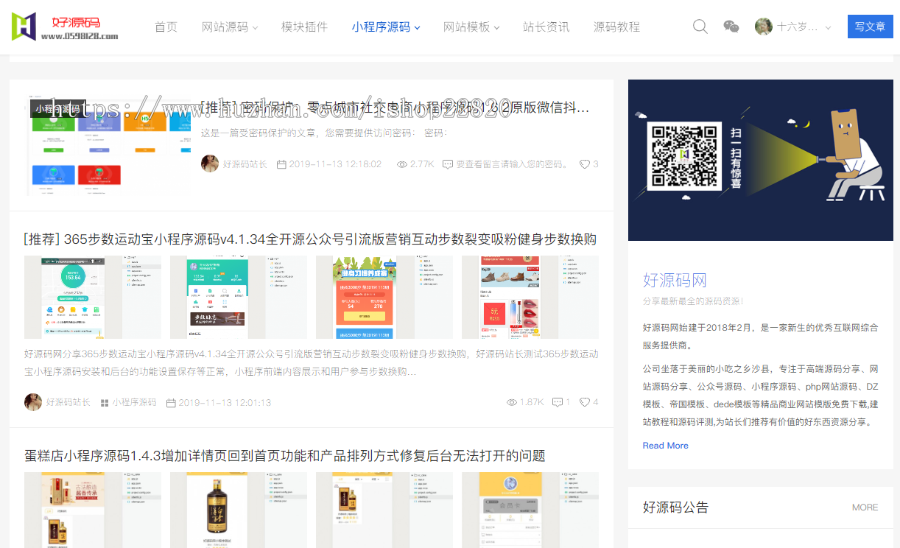The width and height of the screenshot is (900, 548).
Task: Click the 2.77K views eye icon
Action: tap(402, 164)
